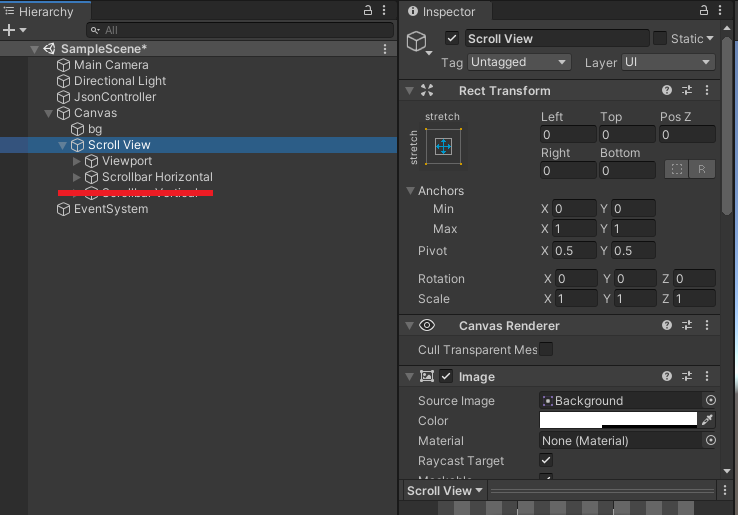Image resolution: width=738 pixels, height=515 pixels.
Task: Click the Main Camera cube icon
Action: pos(63,65)
